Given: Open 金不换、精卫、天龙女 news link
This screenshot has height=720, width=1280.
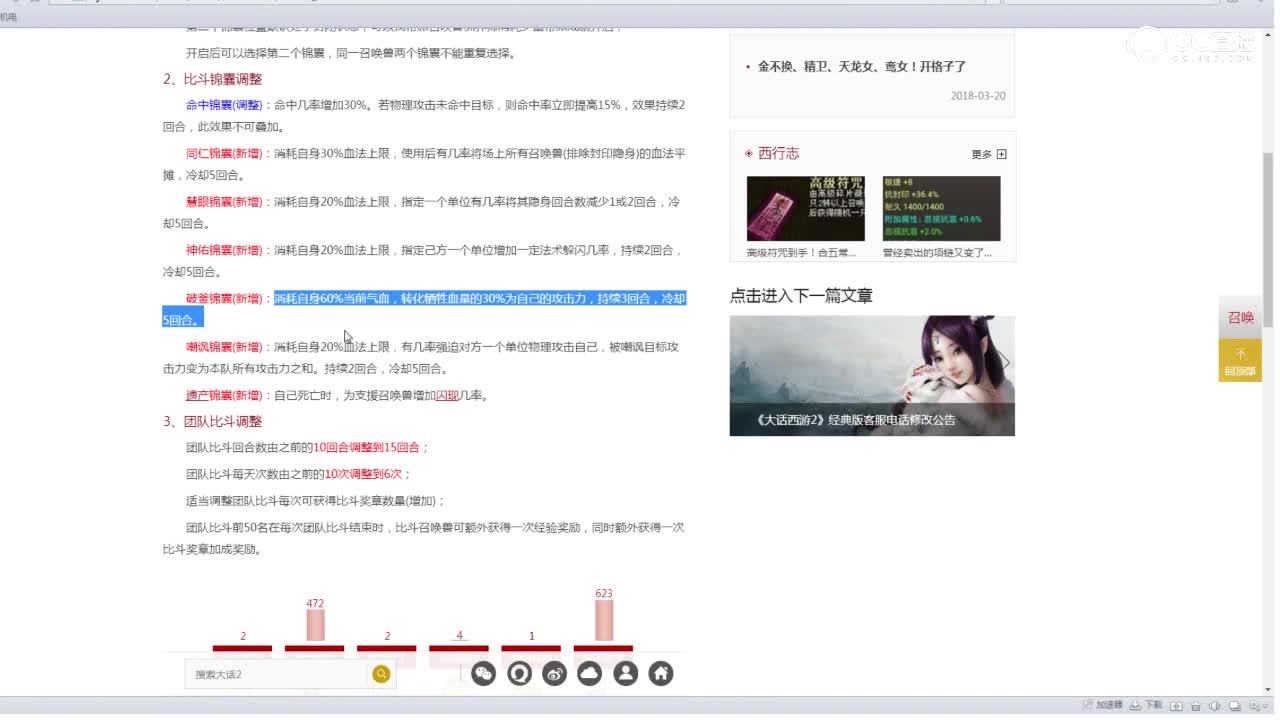Looking at the screenshot, I should pyautogui.click(x=862, y=66).
